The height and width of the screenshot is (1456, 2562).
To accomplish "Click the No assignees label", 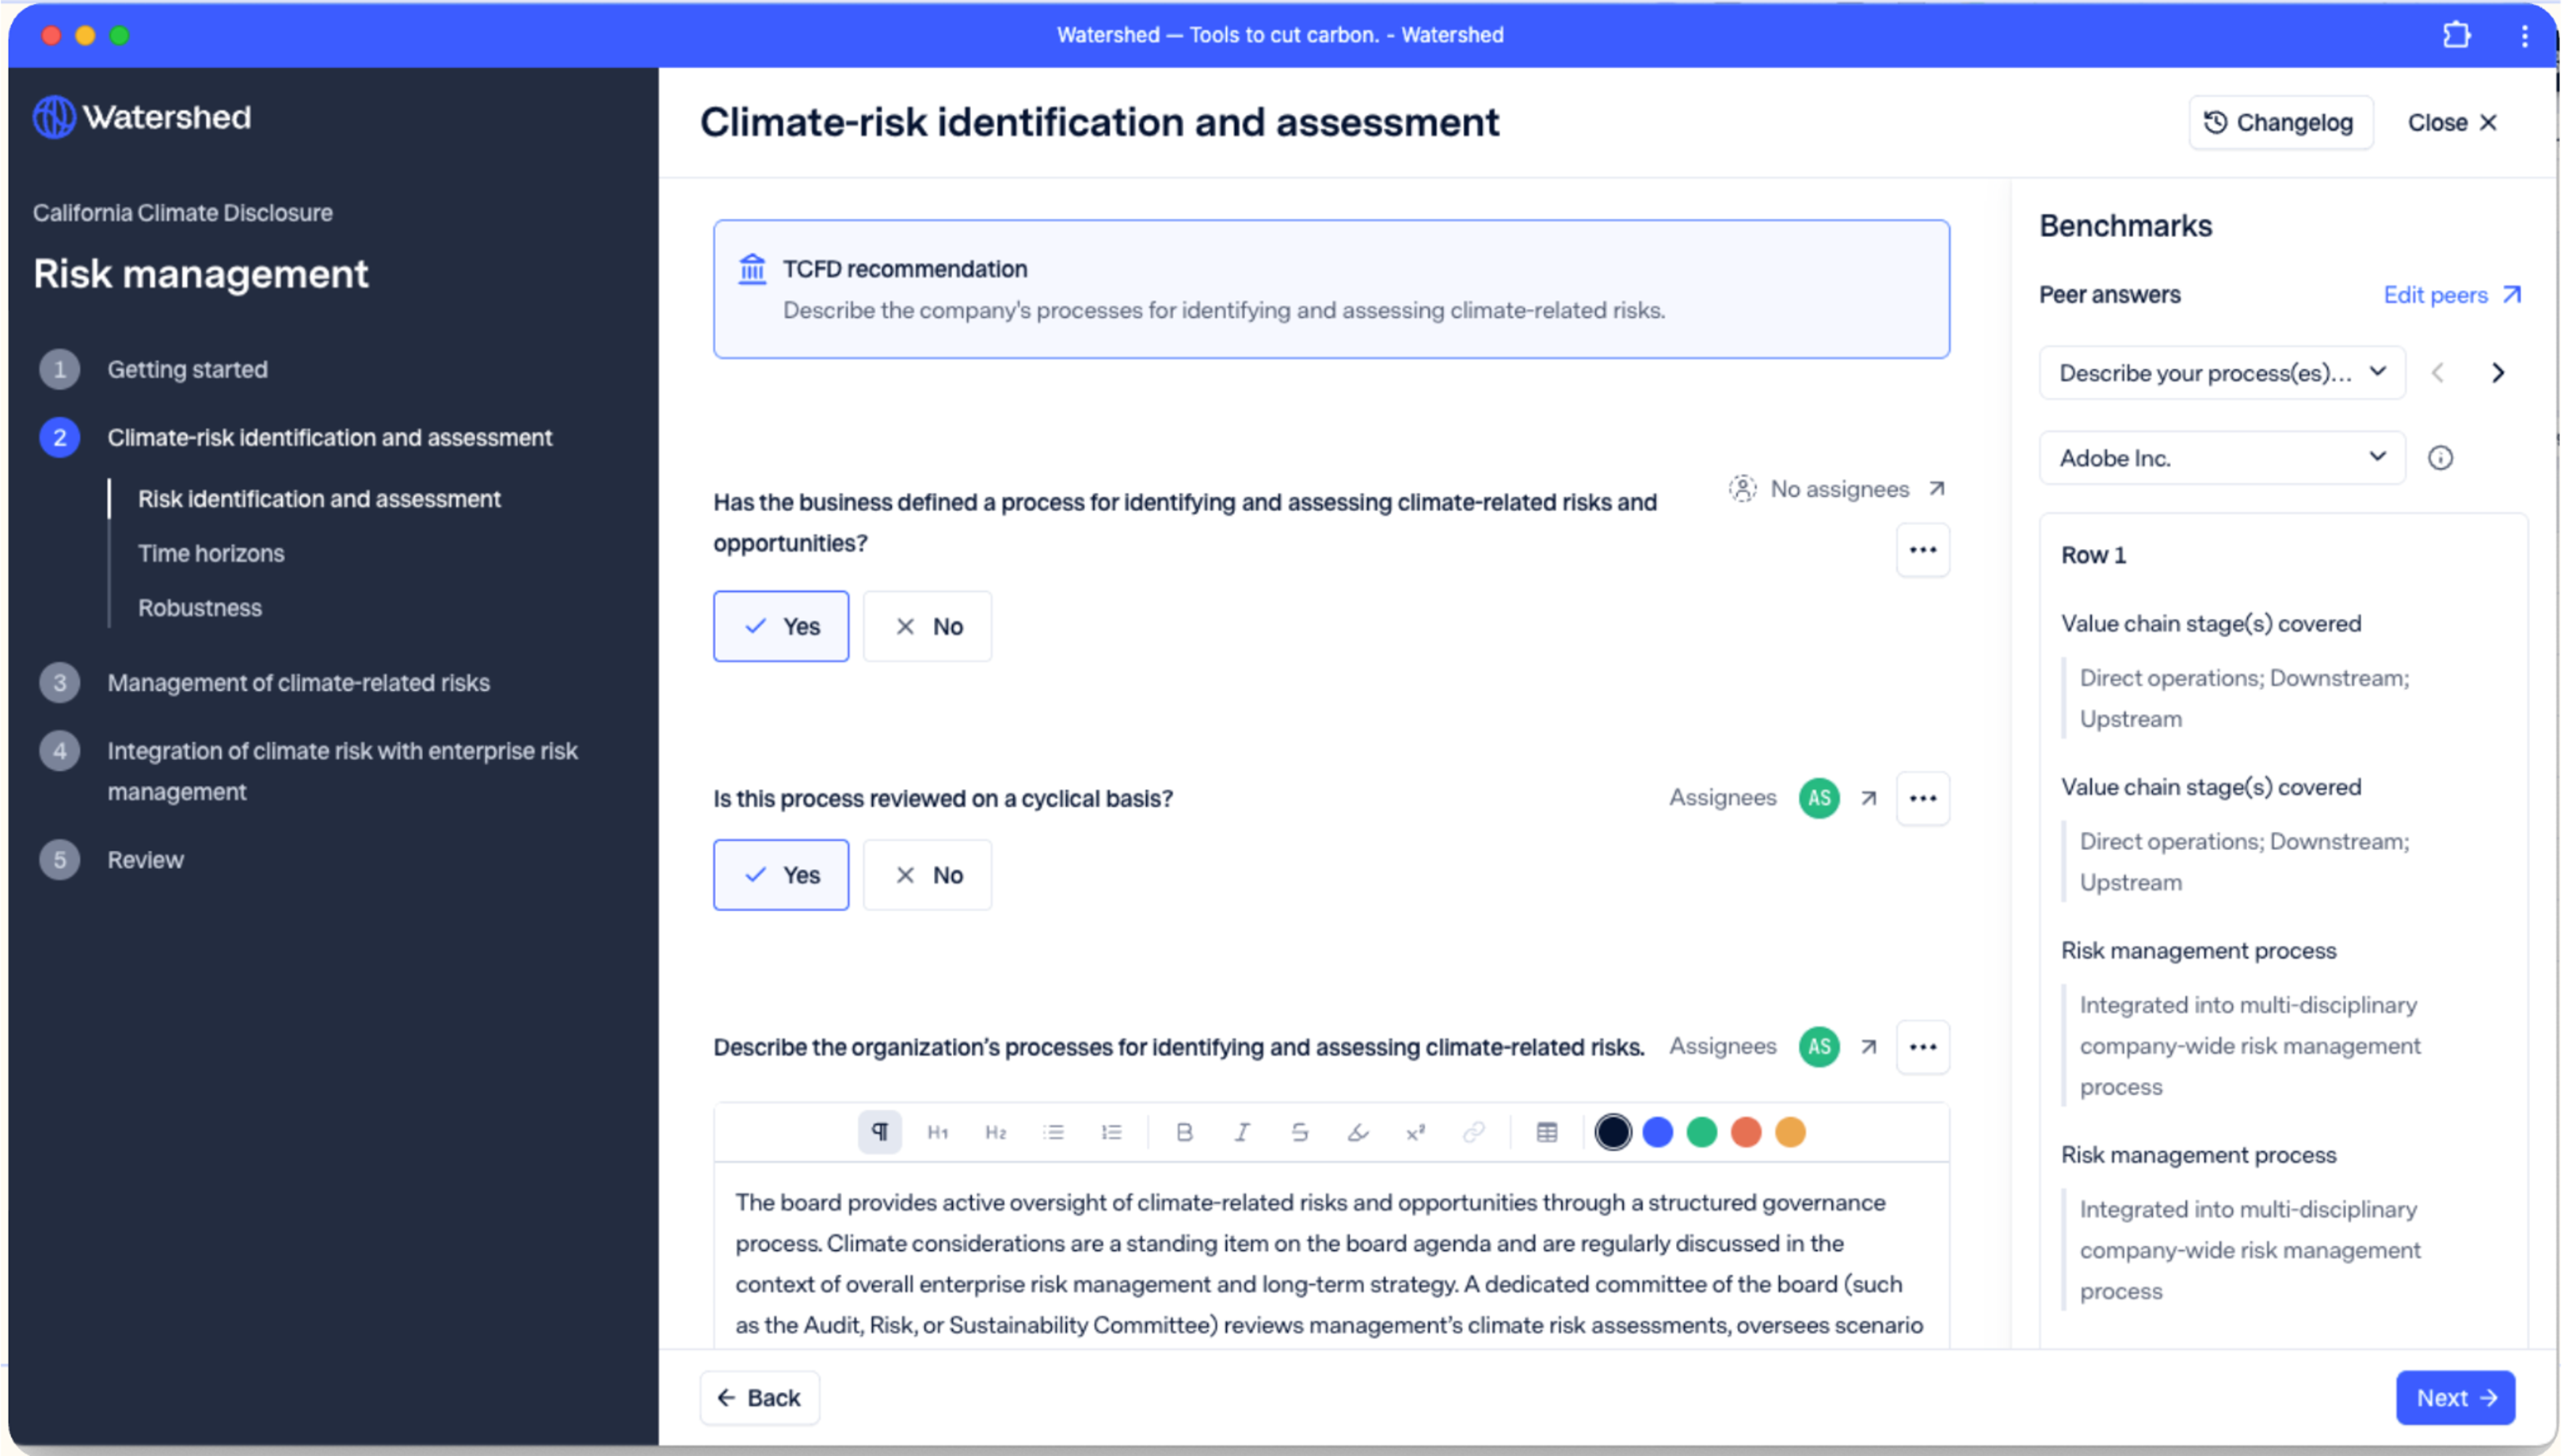I will [x=1839, y=489].
